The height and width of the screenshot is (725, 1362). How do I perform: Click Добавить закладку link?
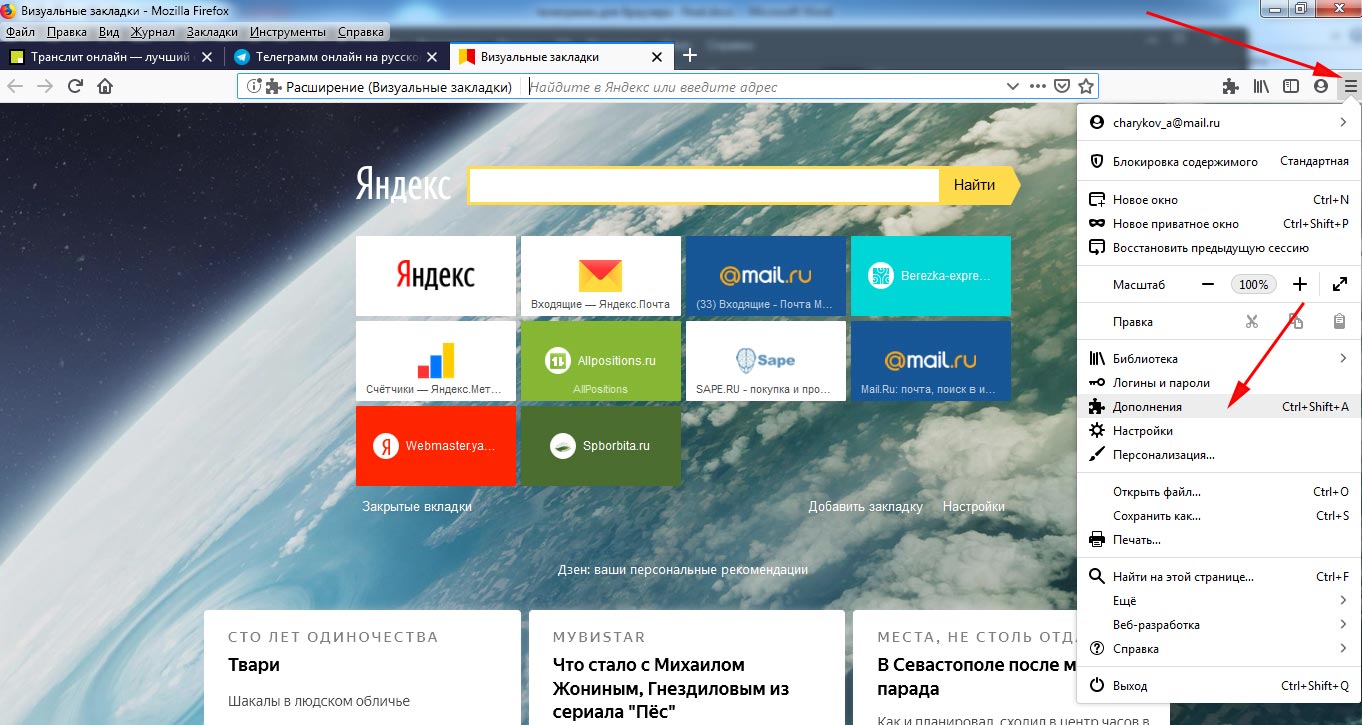pyautogui.click(x=865, y=507)
